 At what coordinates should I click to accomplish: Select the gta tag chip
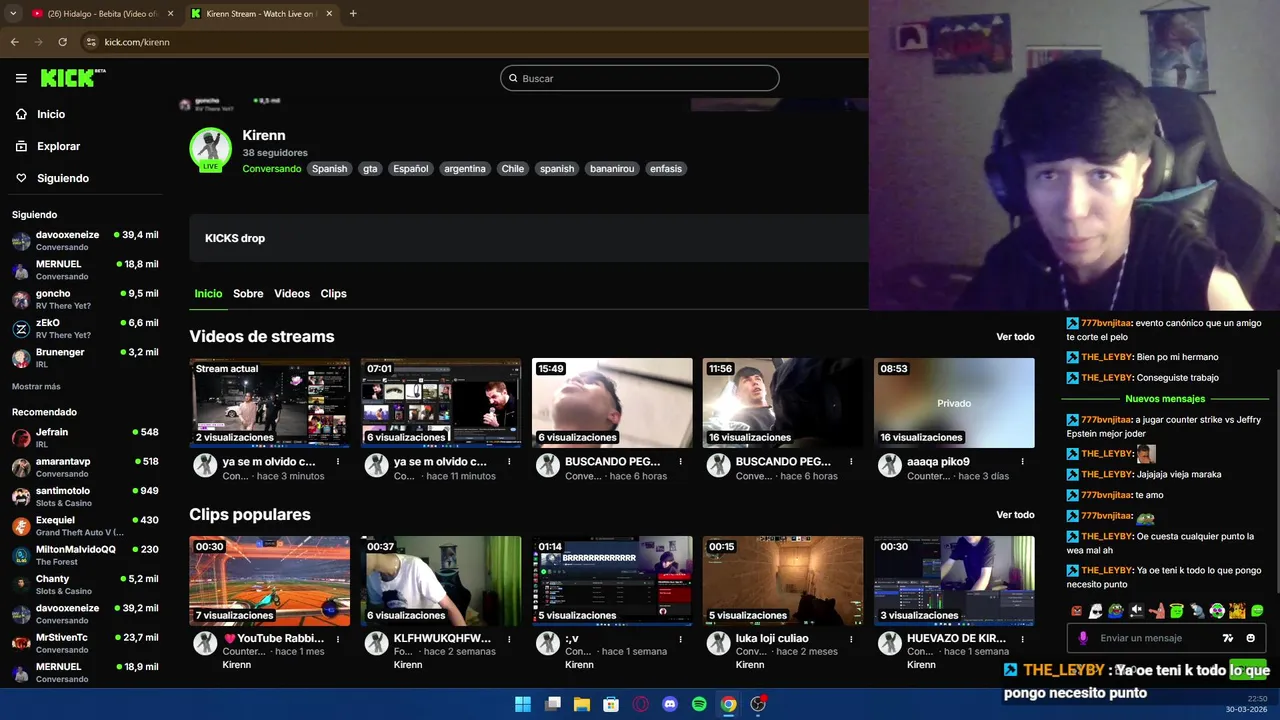click(370, 169)
